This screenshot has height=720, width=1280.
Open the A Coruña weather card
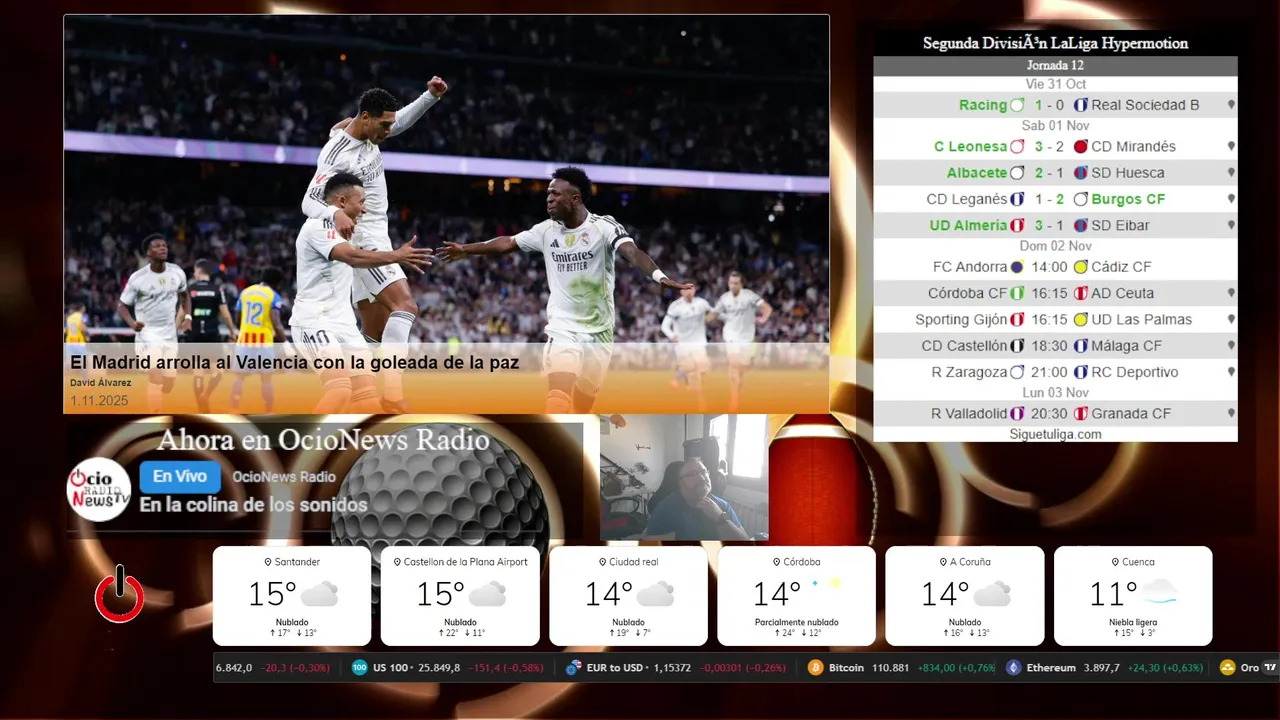coord(965,596)
